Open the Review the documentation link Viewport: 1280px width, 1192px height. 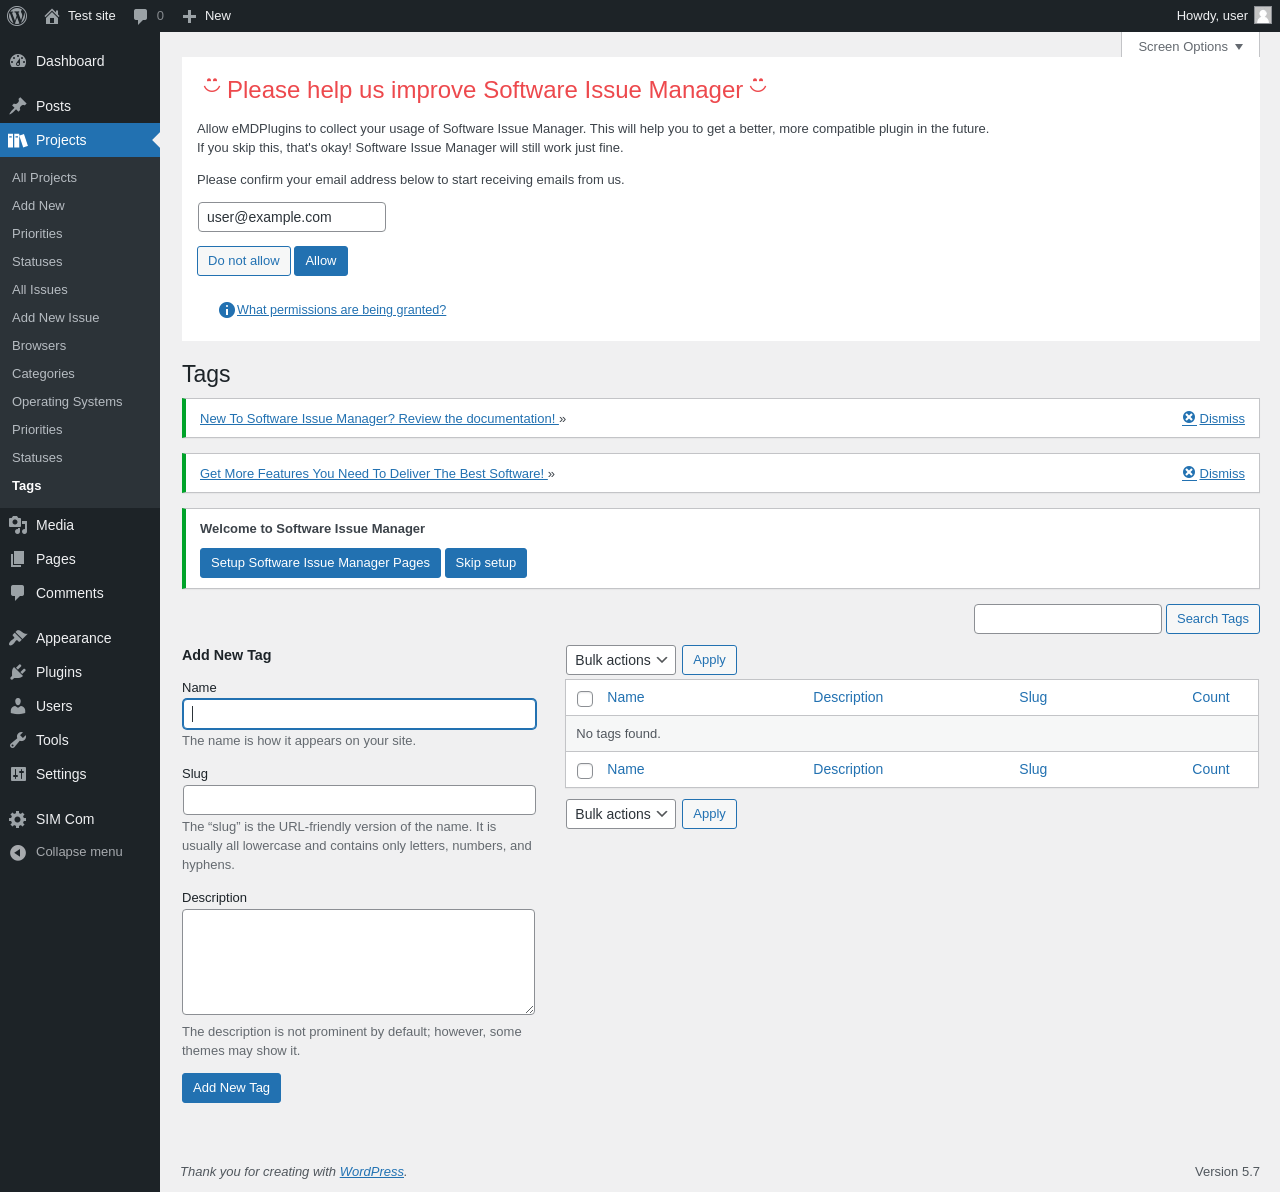(379, 419)
